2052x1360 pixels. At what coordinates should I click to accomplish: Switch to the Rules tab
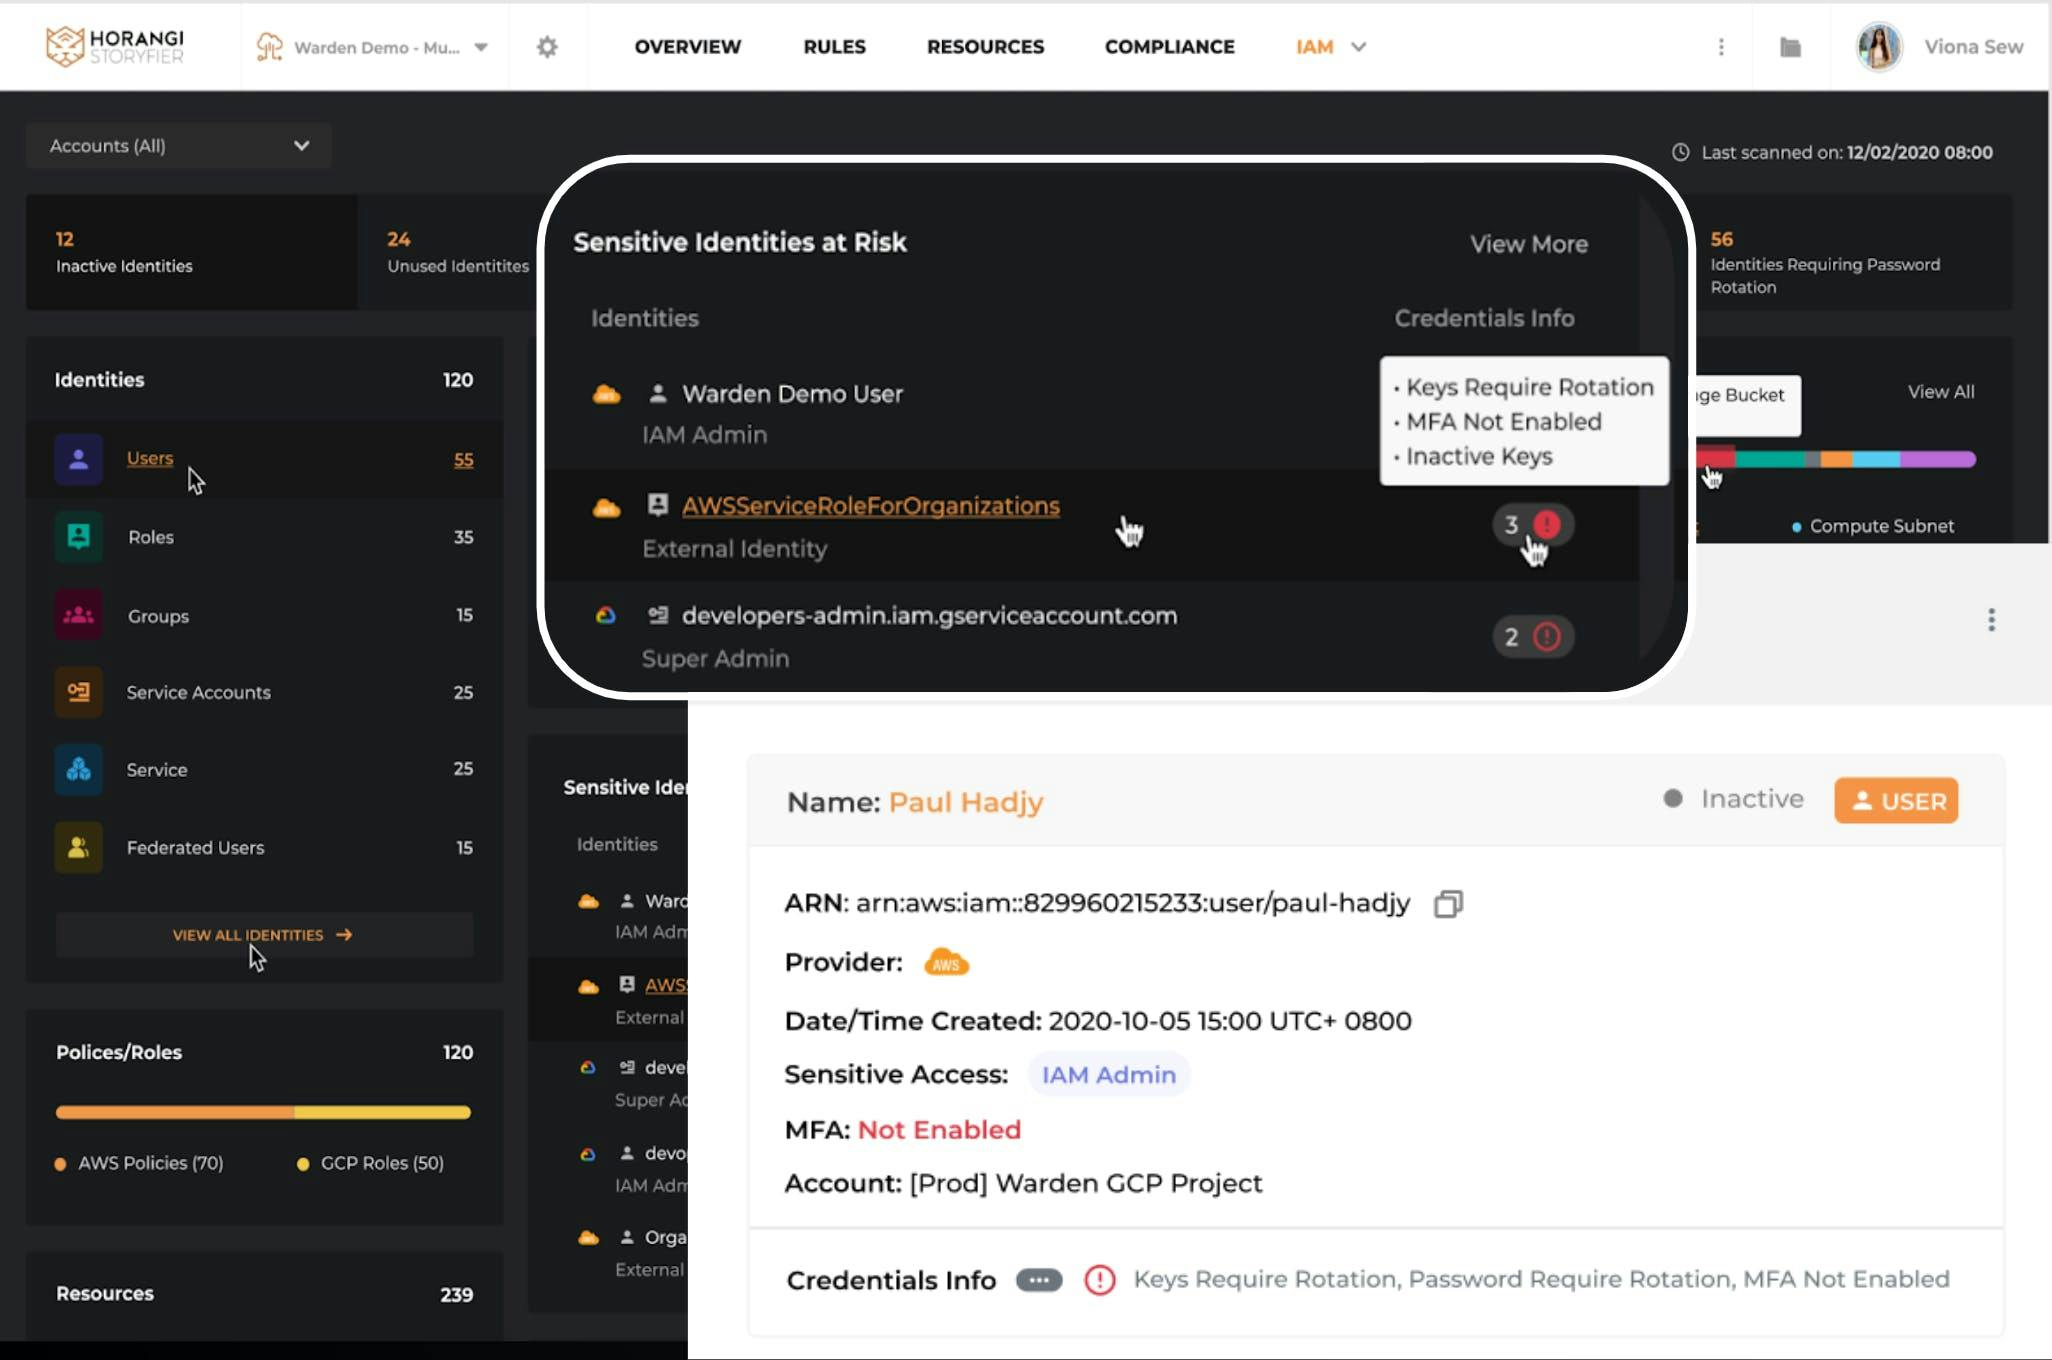(835, 47)
